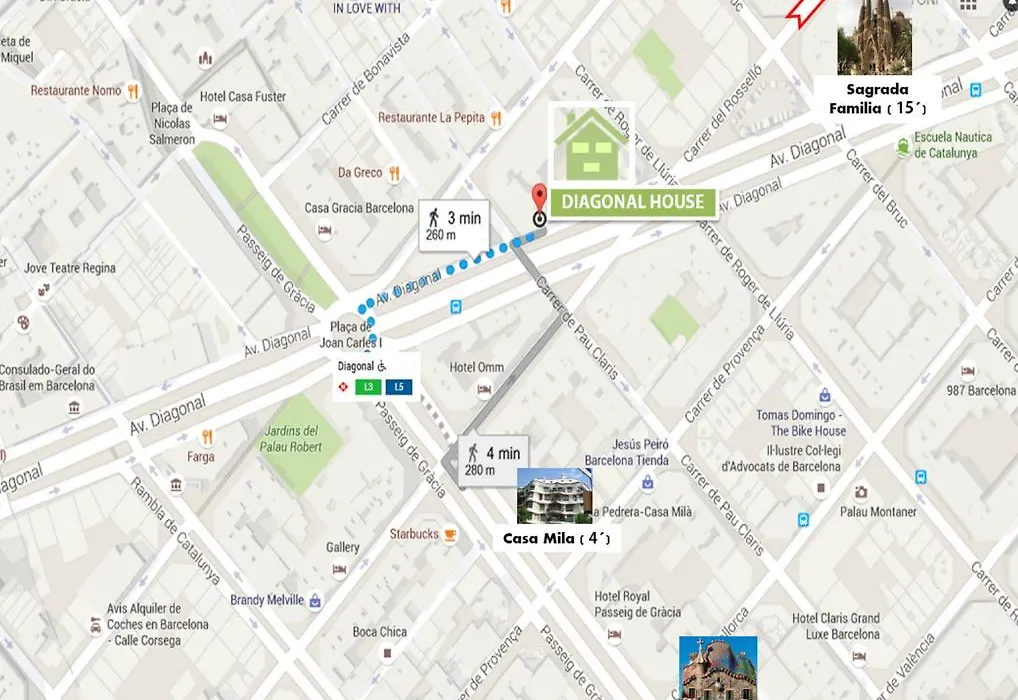The height and width of the screenshot is (700, 1018).
Task: Click the Hotel Omm bed icon
Action: pyautogui.click(x=484, y=390)
